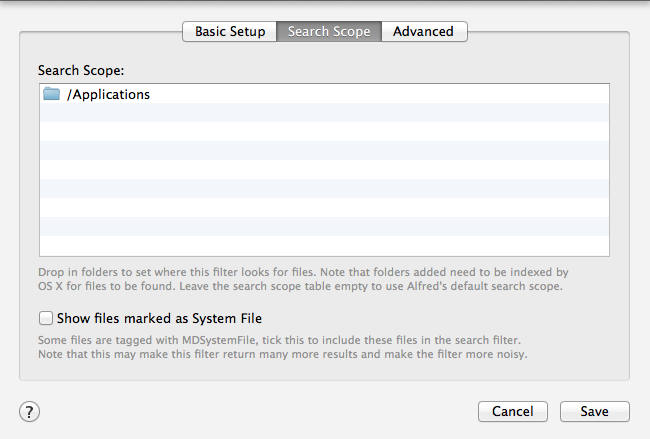
Task: Enable Show files marked as System File checkbox
Action: click(x=46, y=318)
